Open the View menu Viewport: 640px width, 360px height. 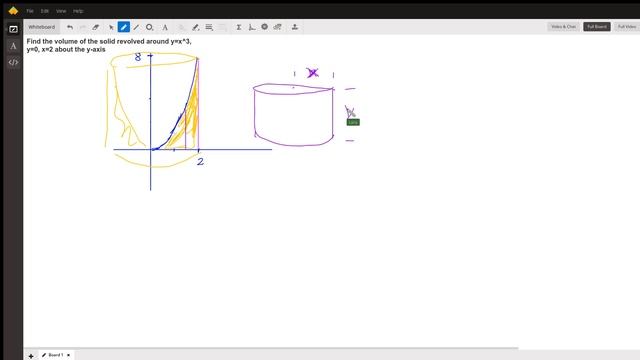61,11
